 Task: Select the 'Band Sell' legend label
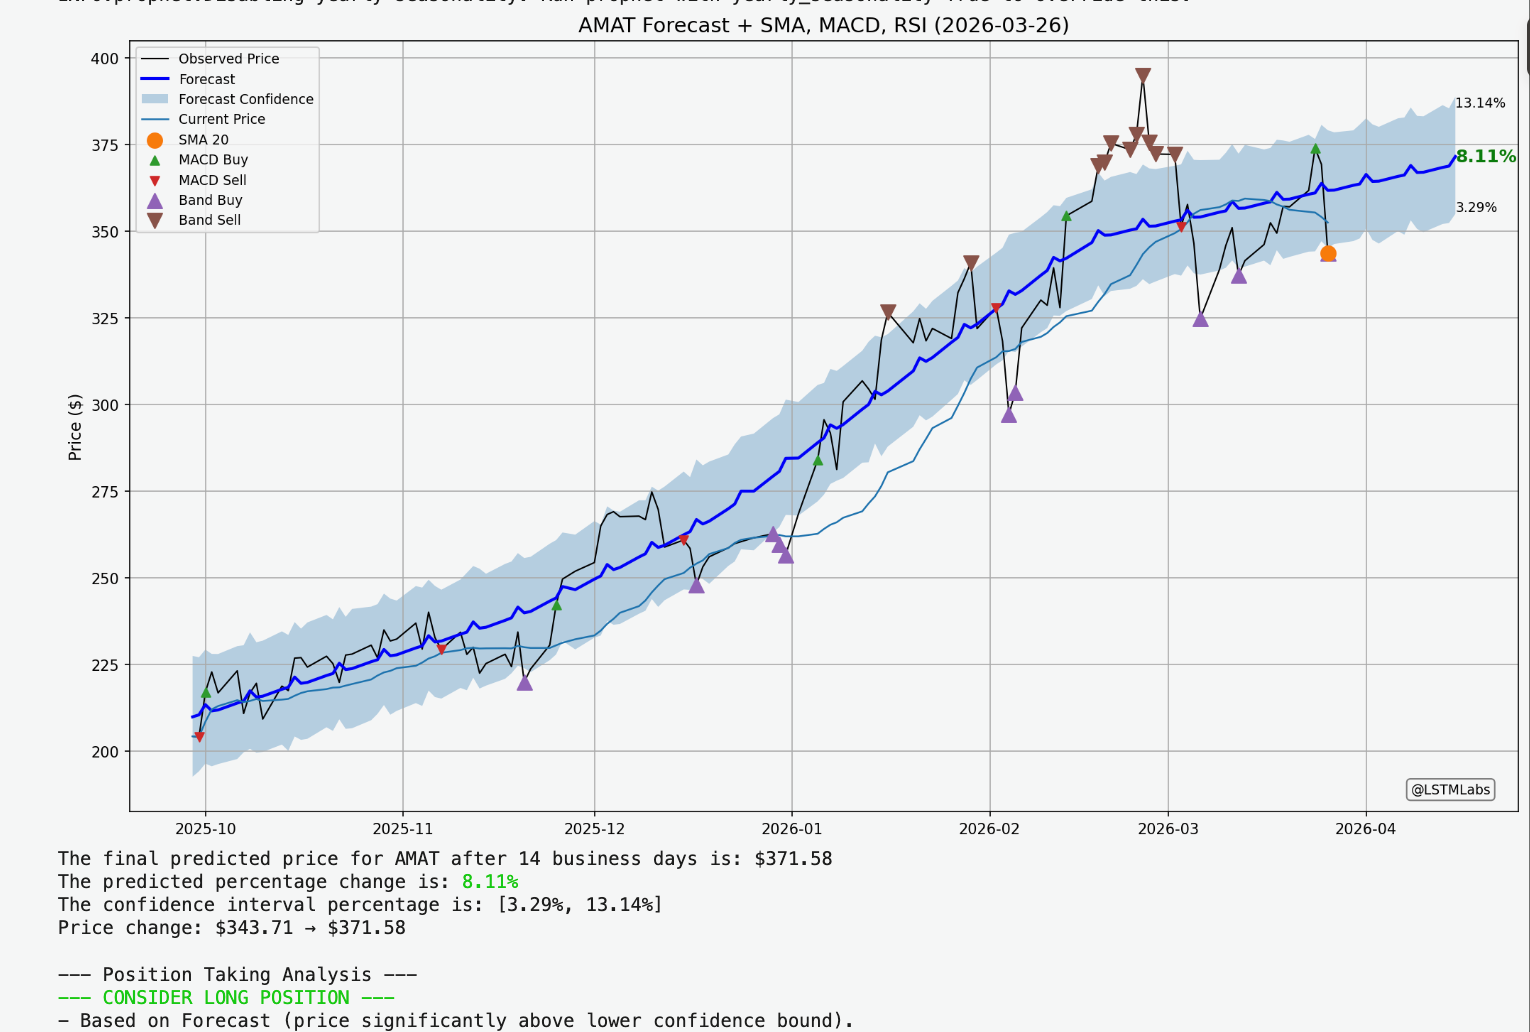210,220
